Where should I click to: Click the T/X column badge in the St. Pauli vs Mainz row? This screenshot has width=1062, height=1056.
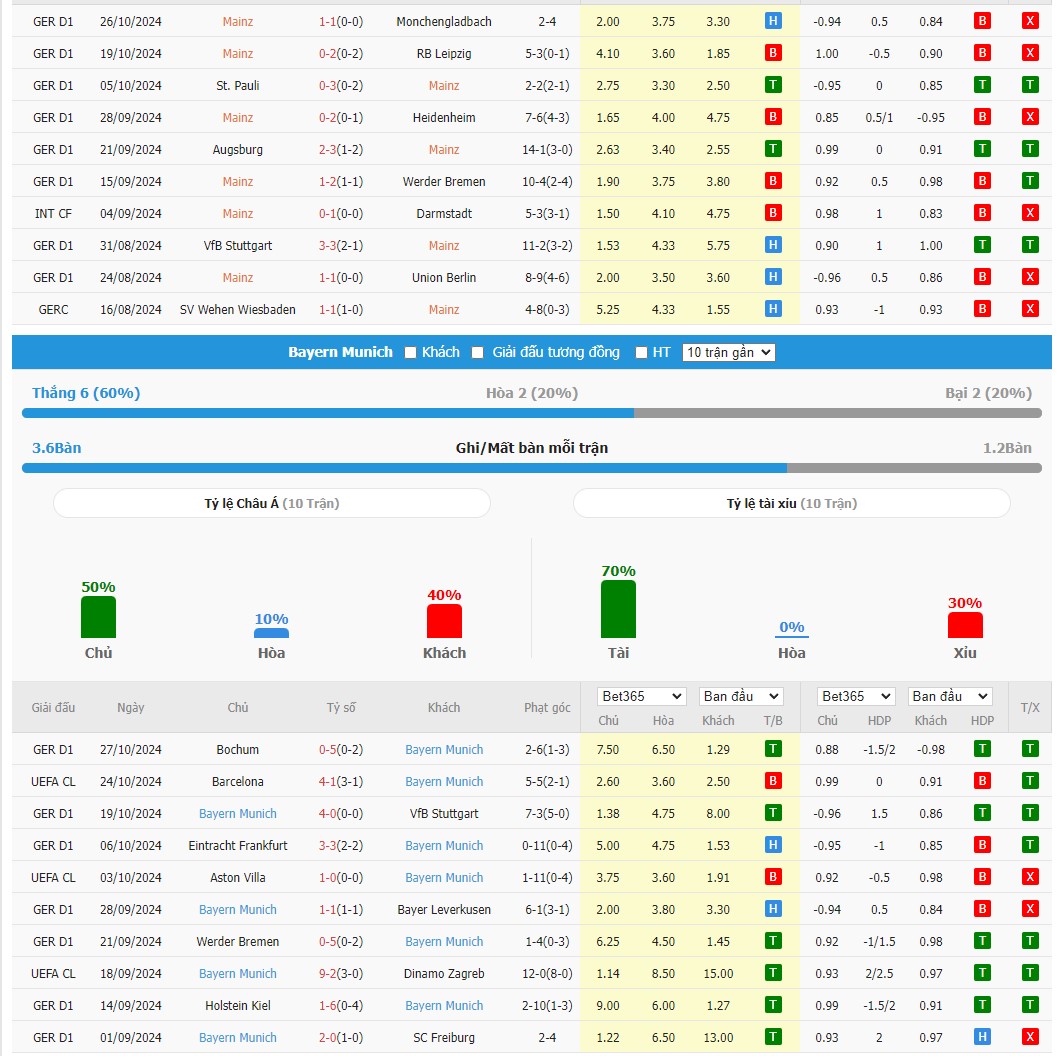[1029, 85]
